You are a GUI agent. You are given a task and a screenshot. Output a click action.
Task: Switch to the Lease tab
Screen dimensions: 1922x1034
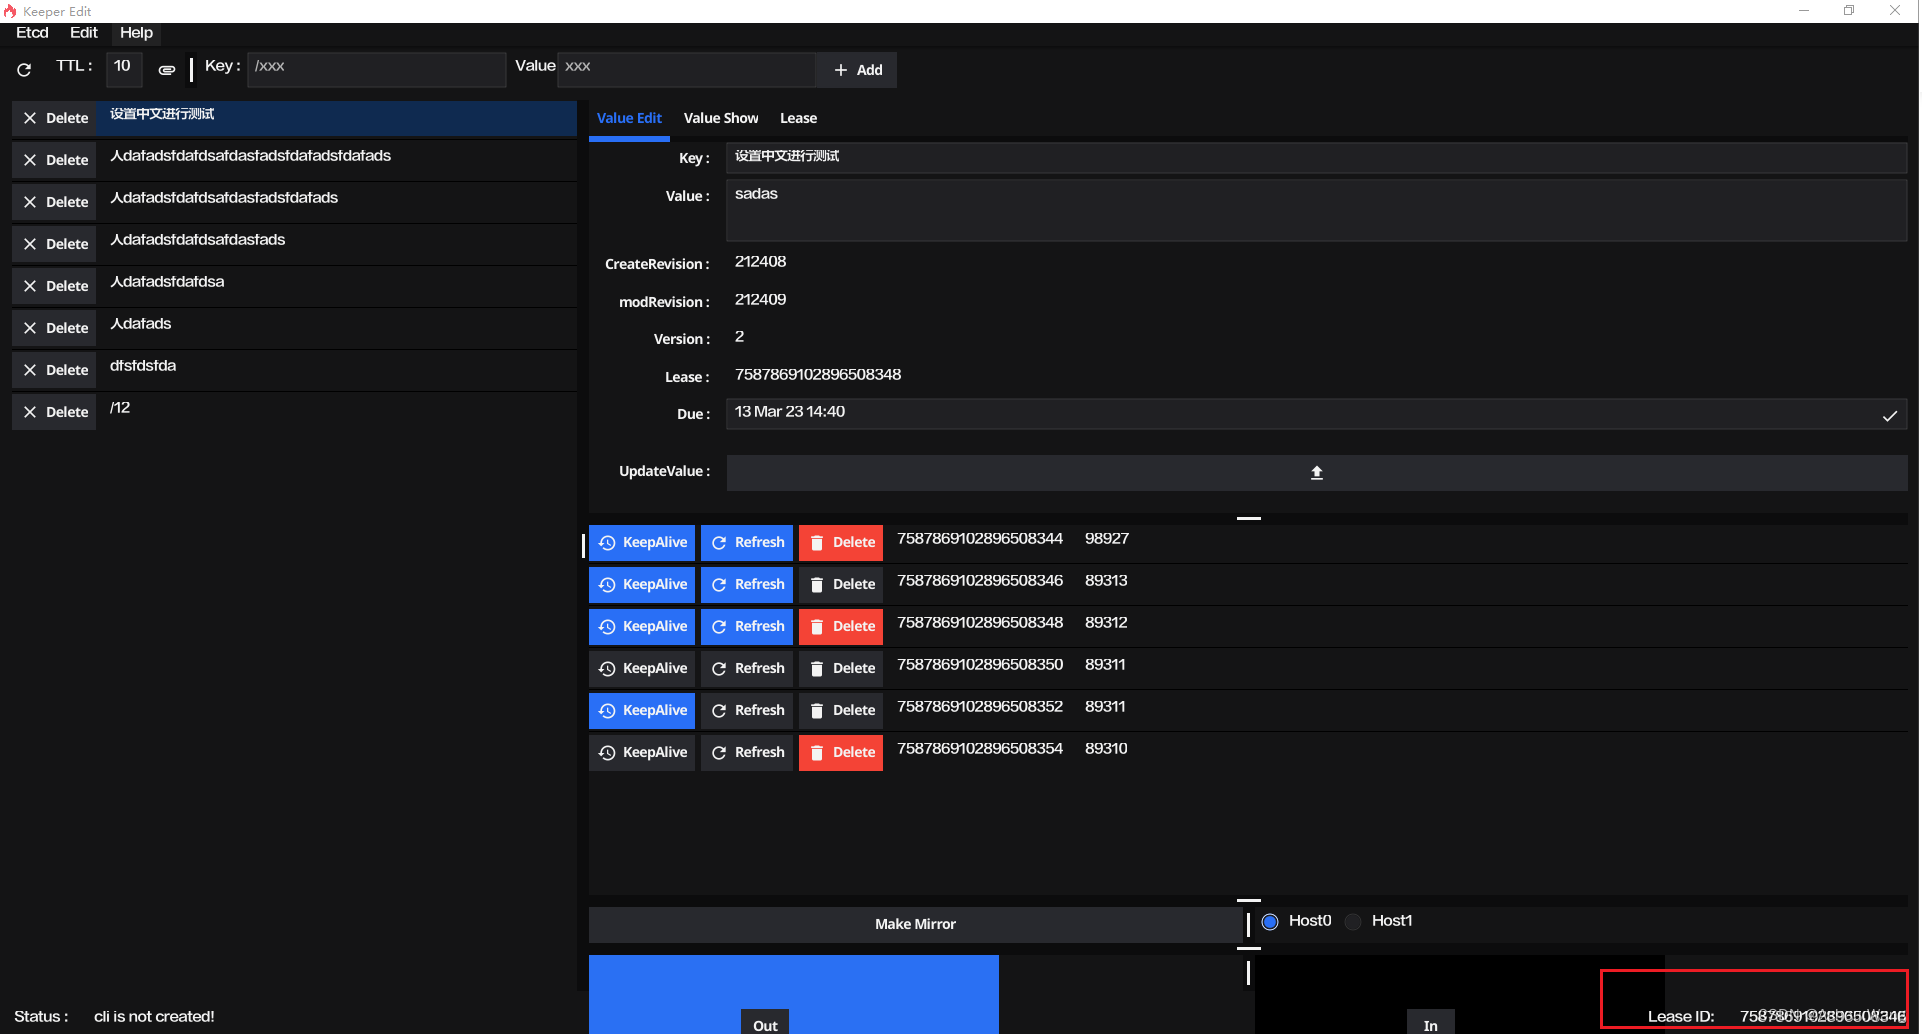(798, 118)
